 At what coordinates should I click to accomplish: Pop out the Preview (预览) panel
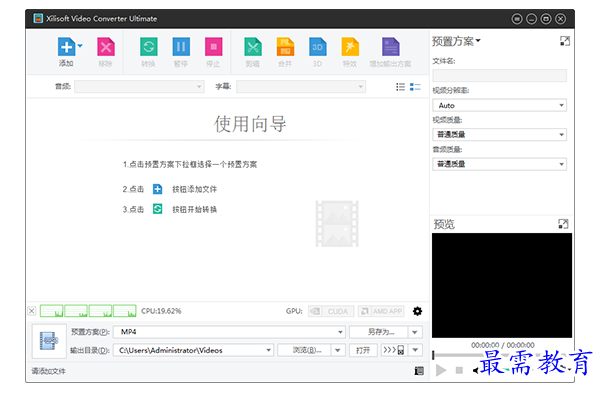[563, 224]
